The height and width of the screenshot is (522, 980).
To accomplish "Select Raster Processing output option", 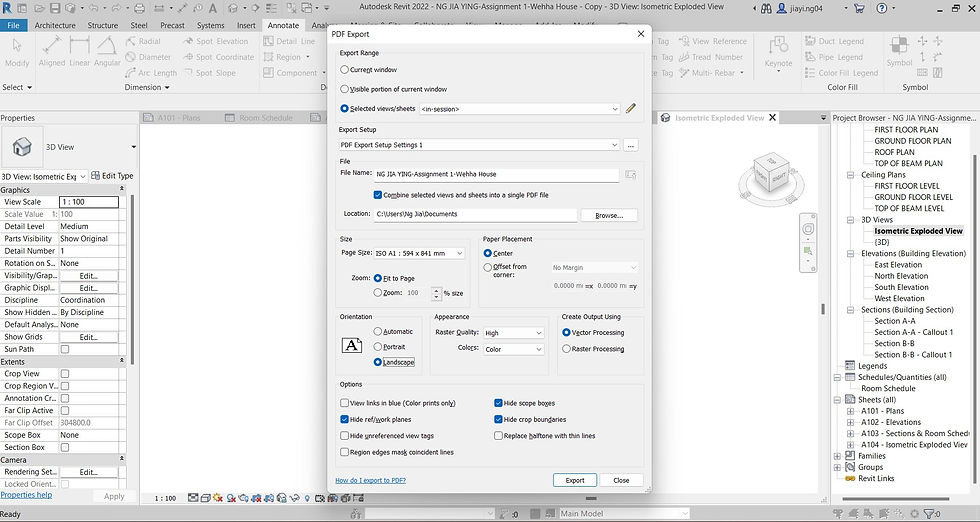I will point(566,349).
